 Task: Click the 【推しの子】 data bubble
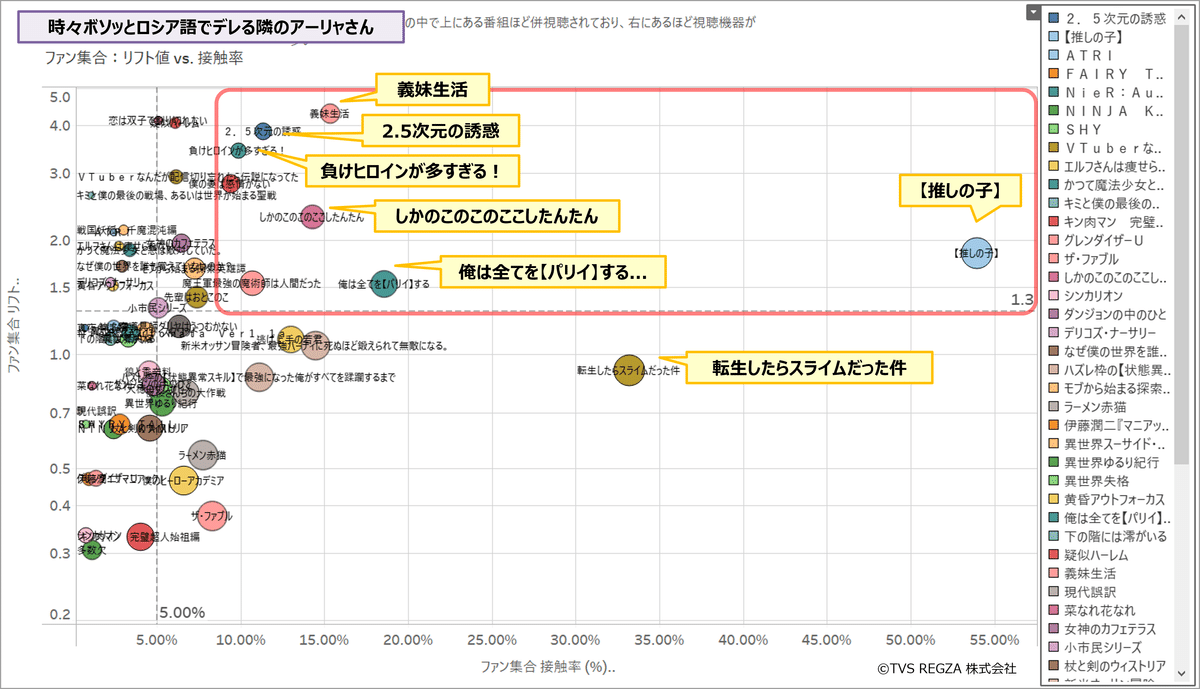(975, 254)
